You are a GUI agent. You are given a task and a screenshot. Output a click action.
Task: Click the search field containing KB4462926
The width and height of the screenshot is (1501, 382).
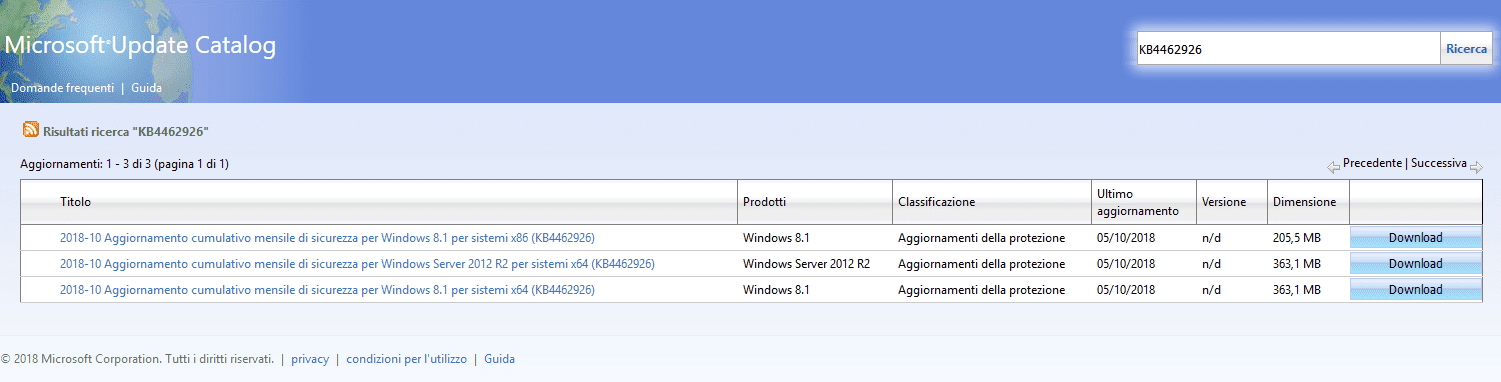point(1288,48)
